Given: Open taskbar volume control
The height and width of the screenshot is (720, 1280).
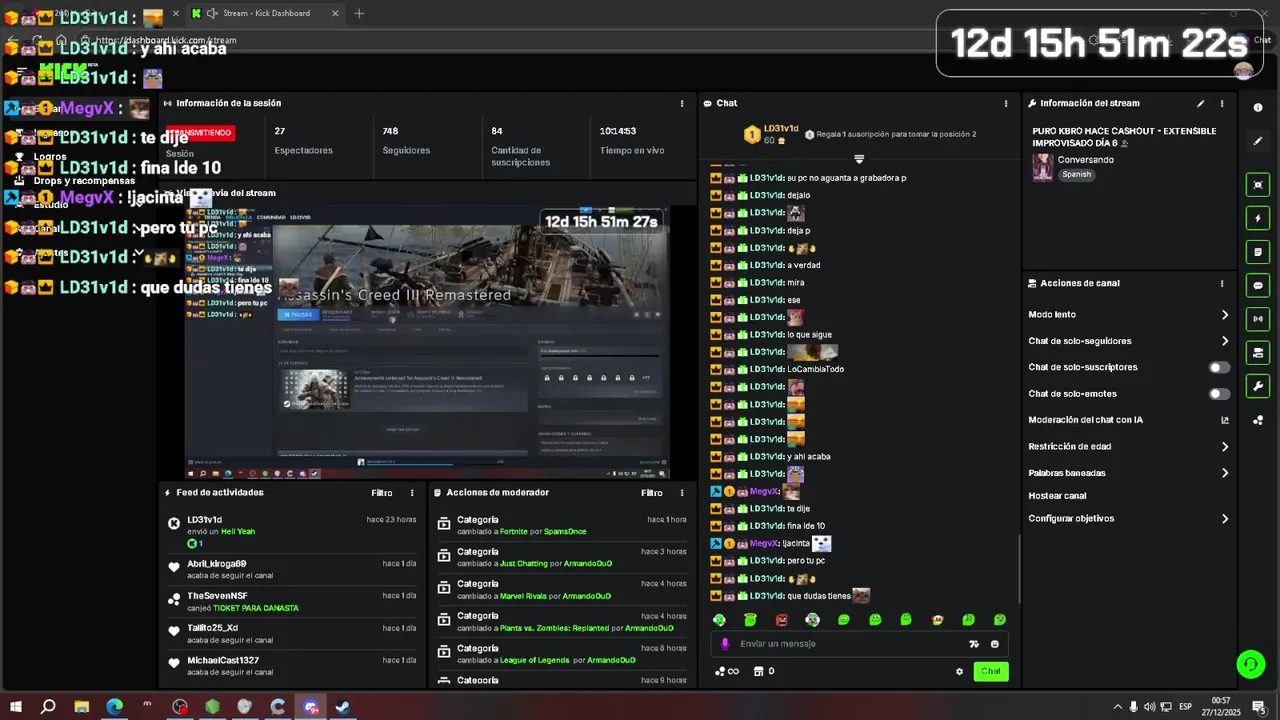Looking at the screenshot, I should tap(1149, 707).
